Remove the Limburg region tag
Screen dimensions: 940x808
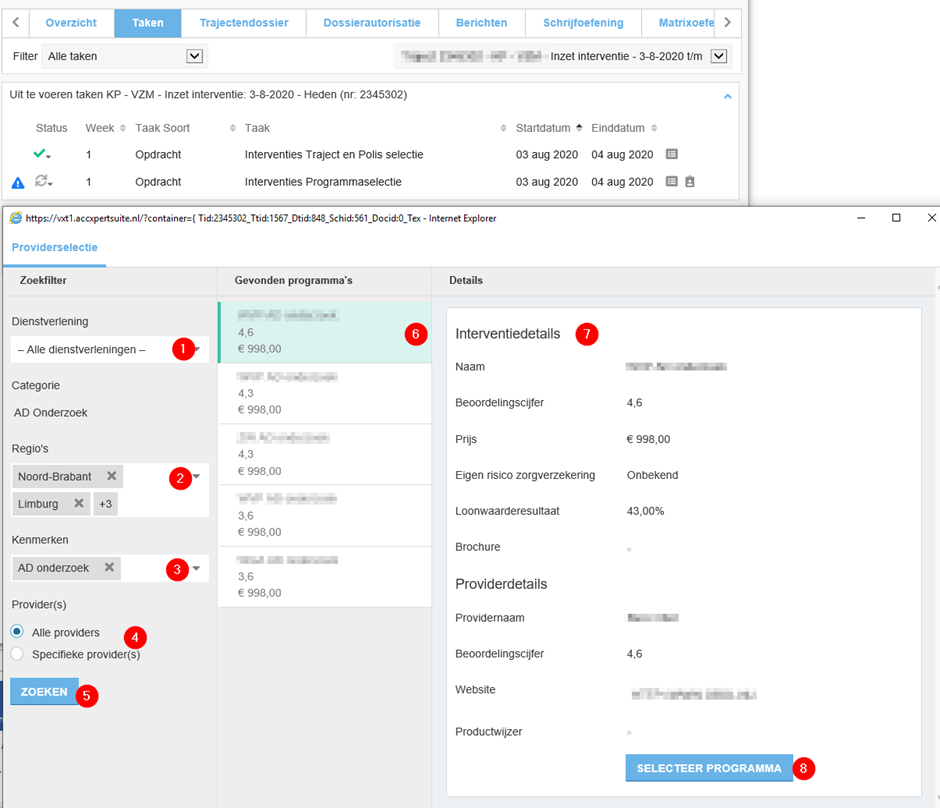pos(79,504)
